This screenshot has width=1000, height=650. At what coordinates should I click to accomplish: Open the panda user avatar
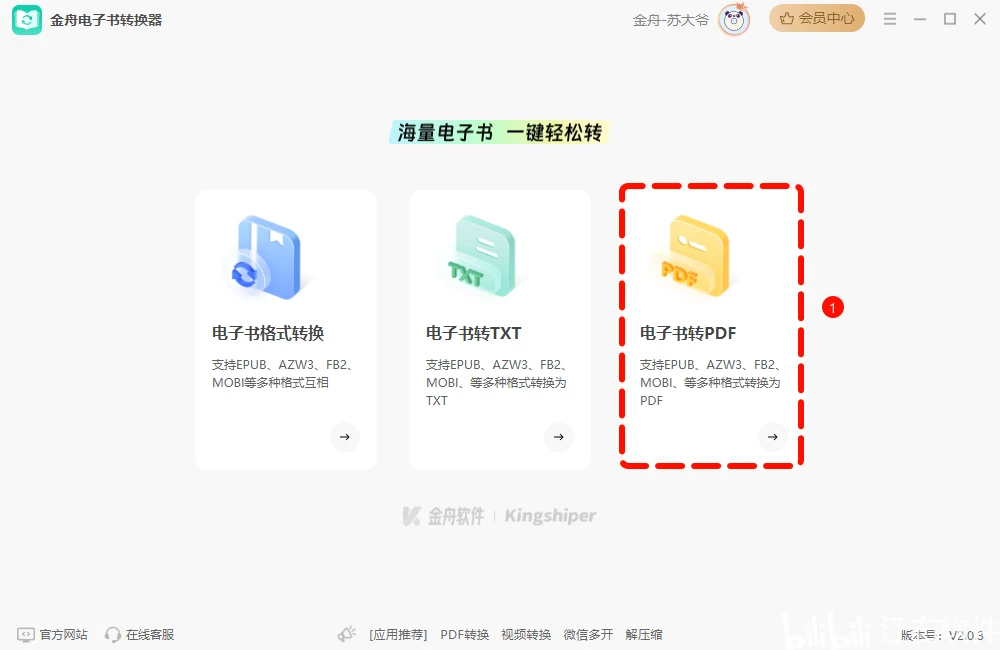coord(733,20)
